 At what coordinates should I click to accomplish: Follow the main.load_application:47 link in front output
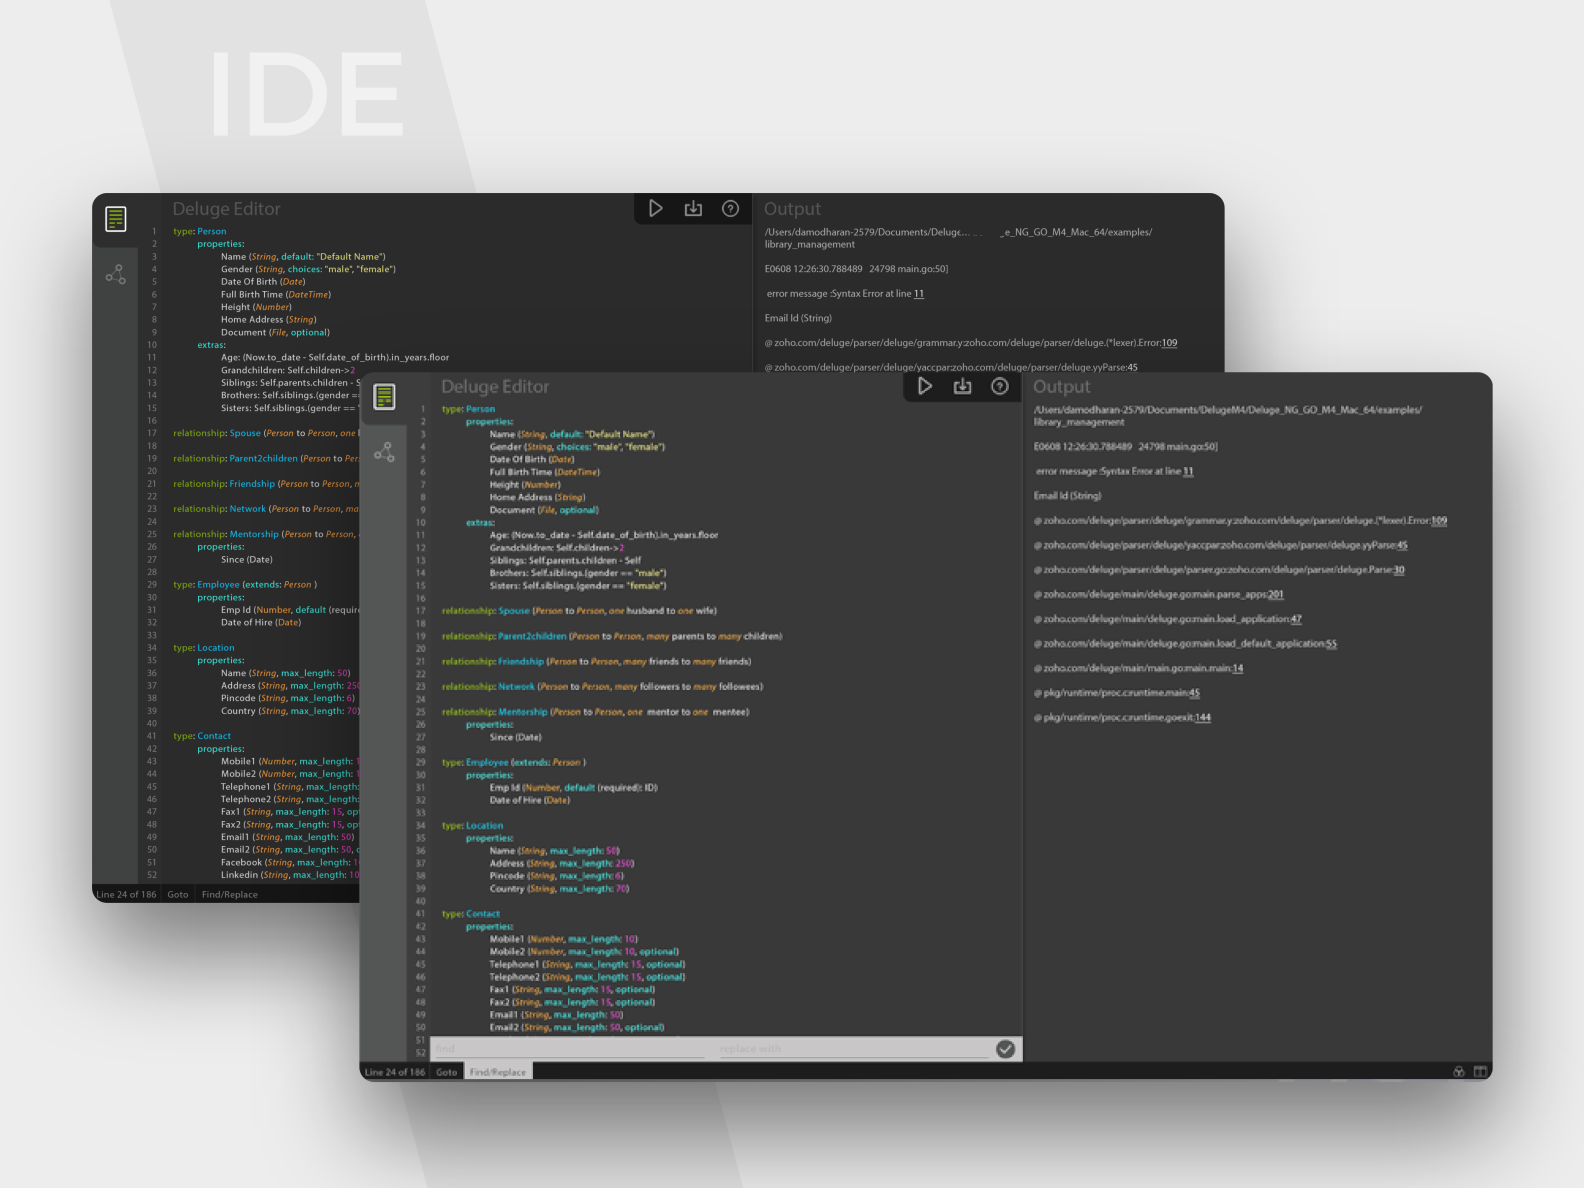click(1296, 619)
